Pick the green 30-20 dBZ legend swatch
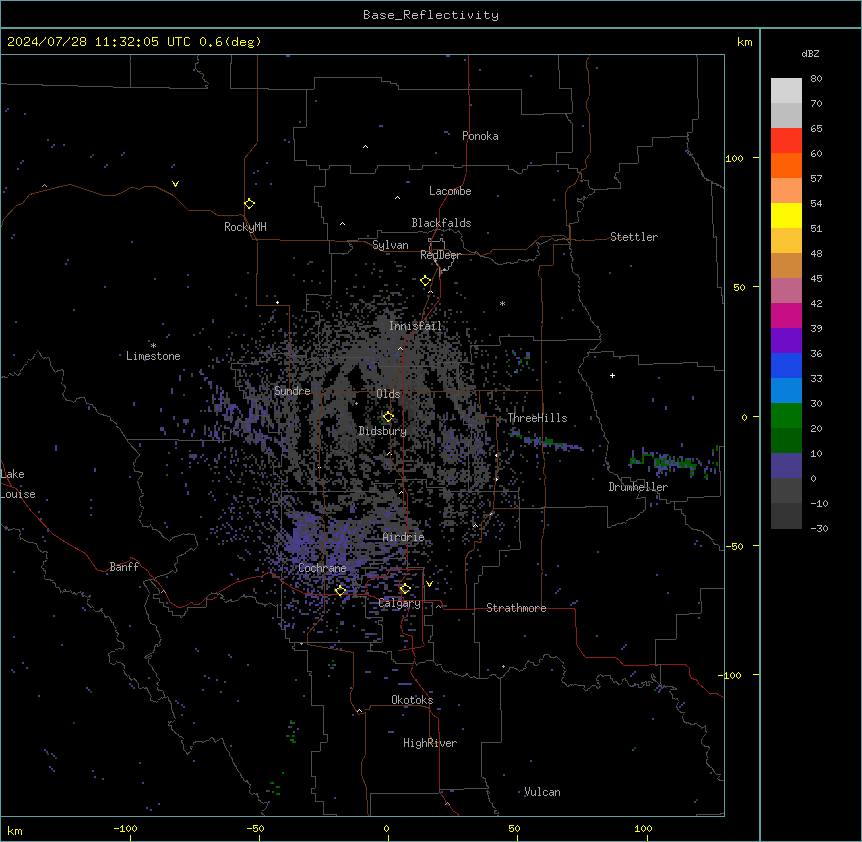 click(x=786, y=416)
